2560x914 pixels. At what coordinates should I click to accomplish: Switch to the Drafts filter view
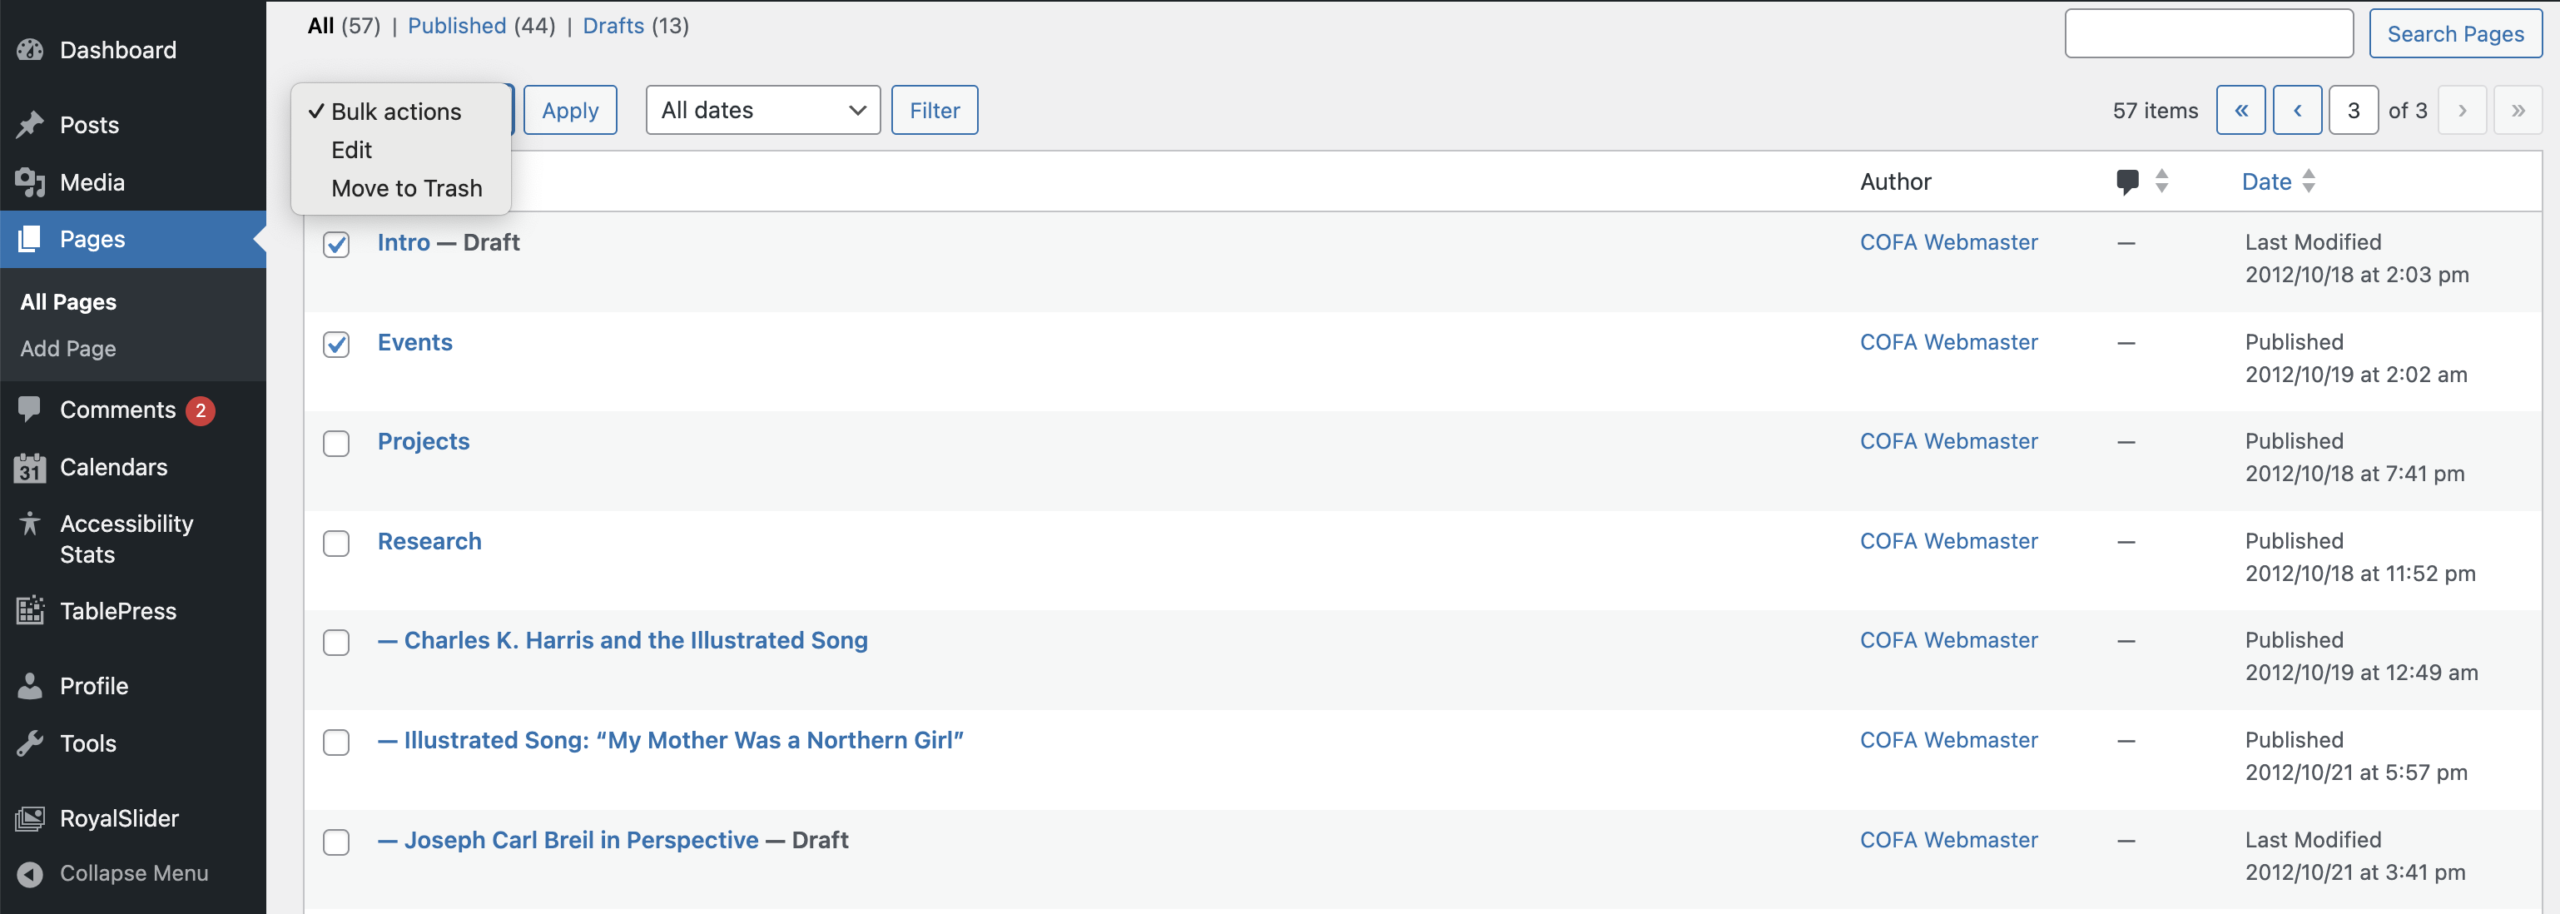613,26
